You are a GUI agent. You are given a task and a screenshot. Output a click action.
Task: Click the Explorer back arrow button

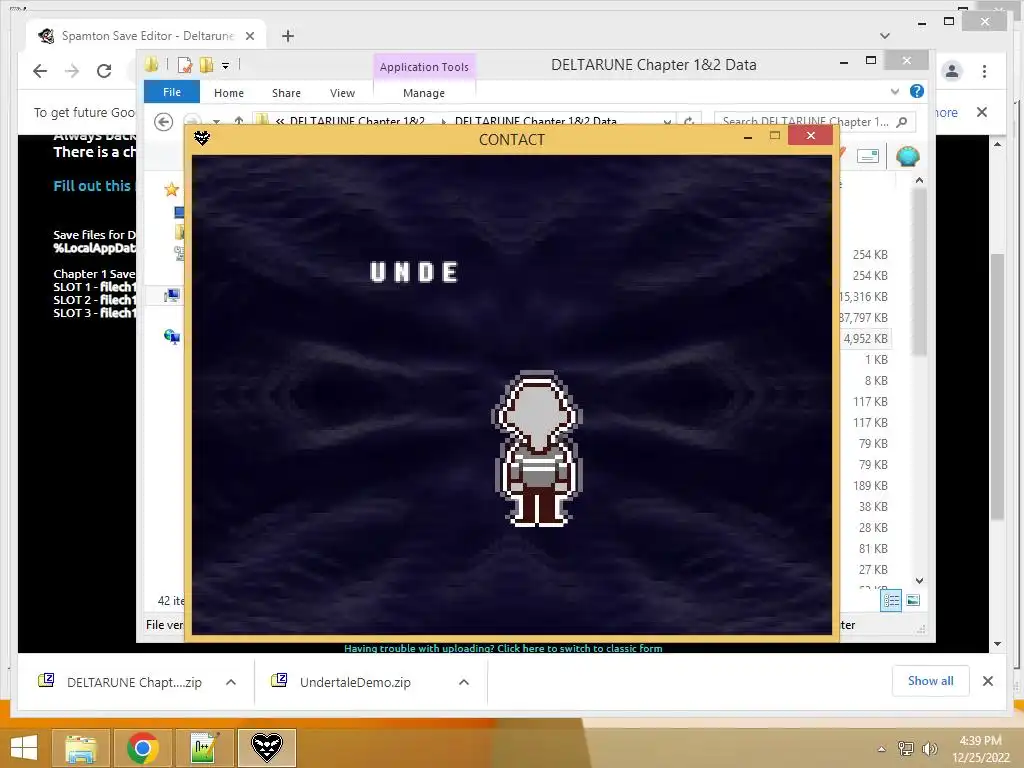(163, 121)
